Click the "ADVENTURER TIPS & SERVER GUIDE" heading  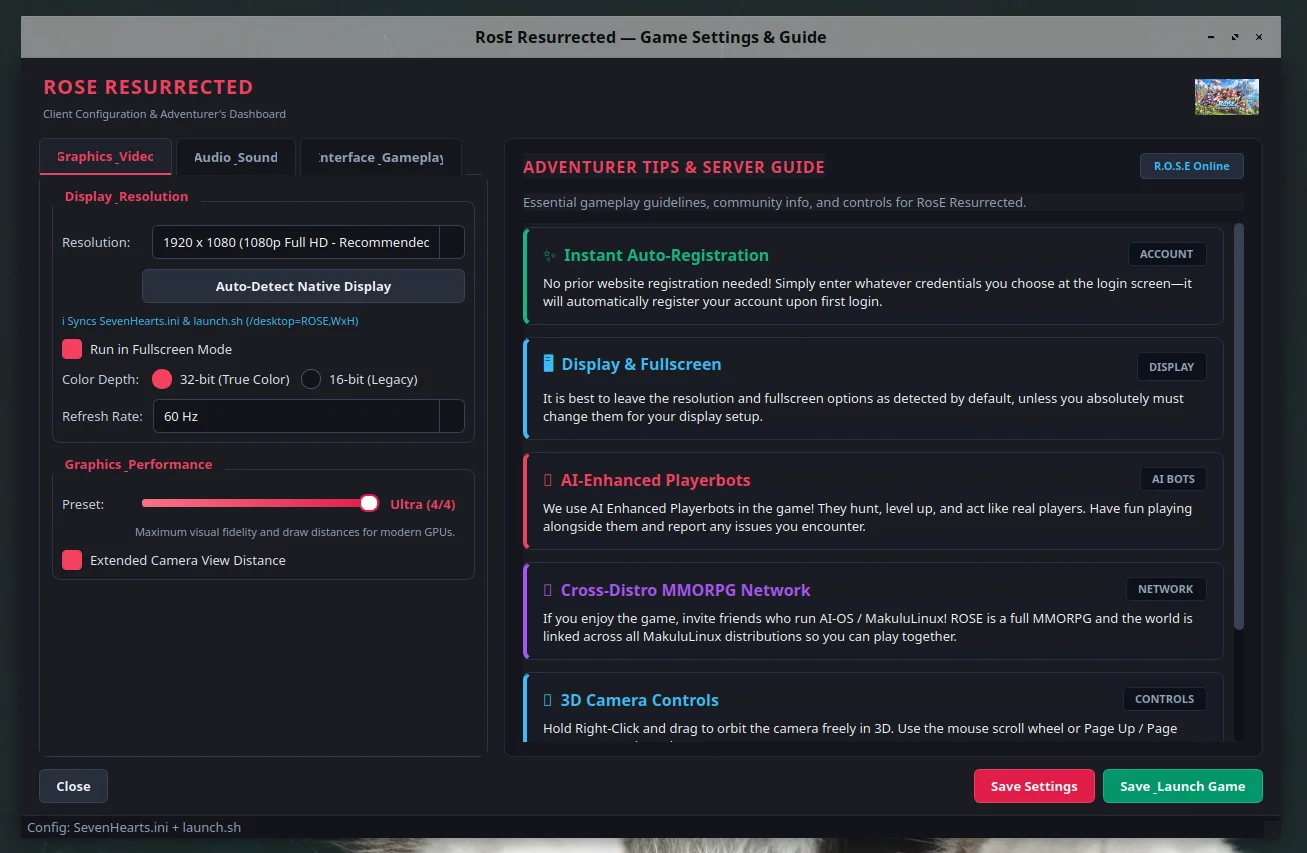[674, 167]
